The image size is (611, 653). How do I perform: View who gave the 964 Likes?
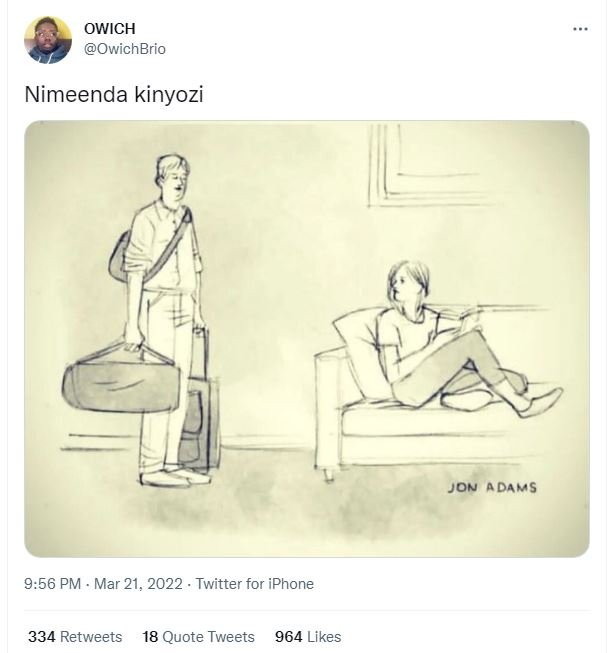[x=307, y=636]
